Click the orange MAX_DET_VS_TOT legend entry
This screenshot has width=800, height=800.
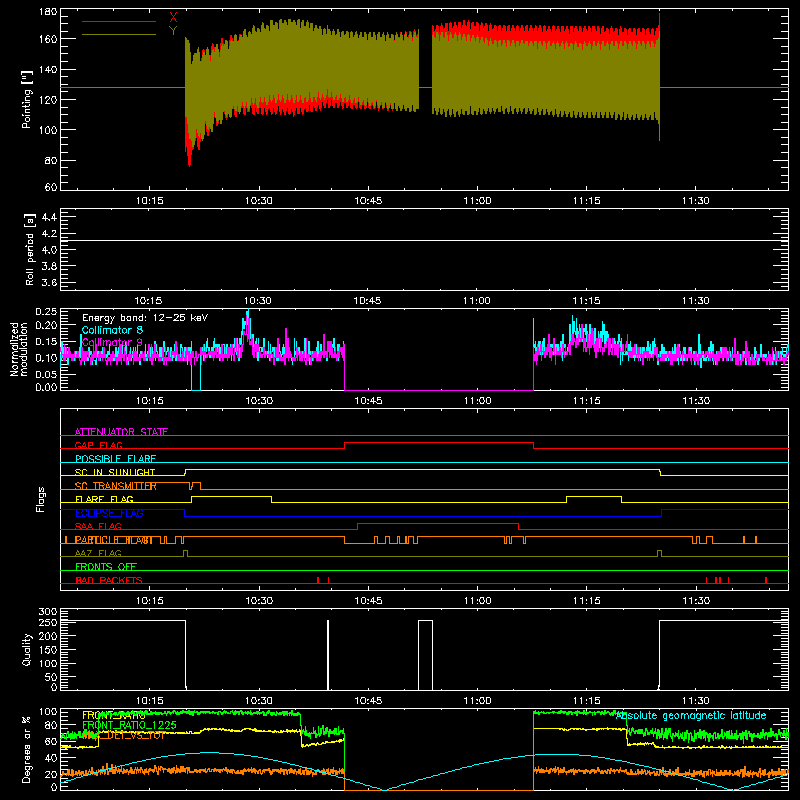pos(124,735)
